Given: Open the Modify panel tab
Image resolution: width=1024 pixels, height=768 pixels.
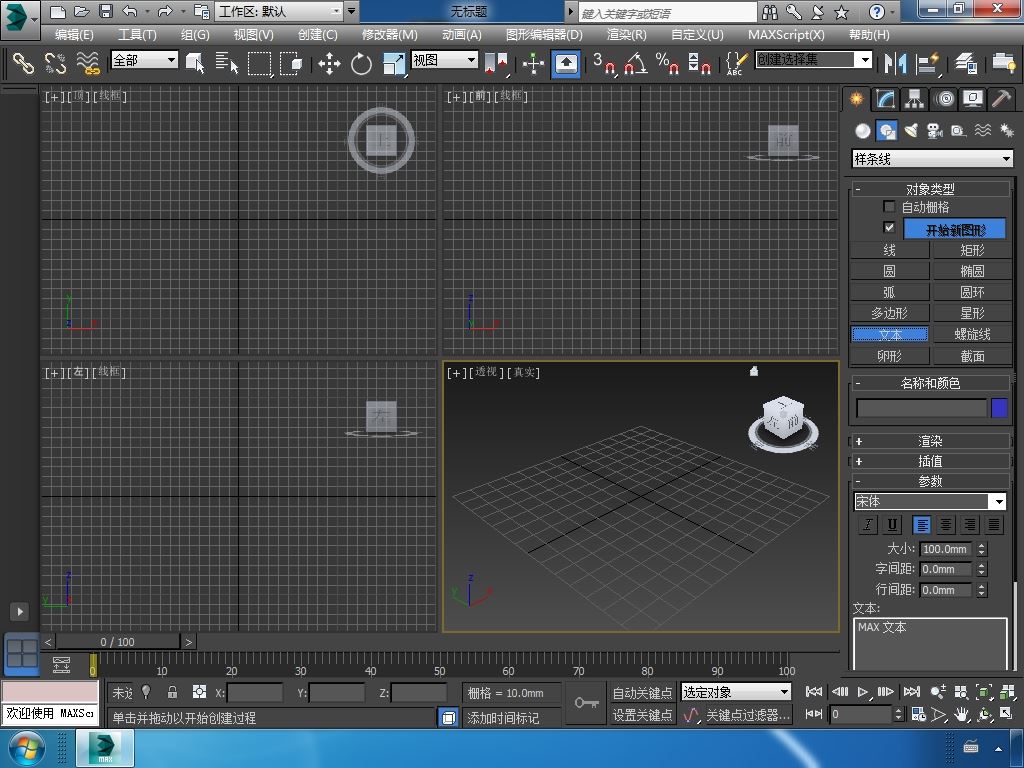Looking at the screenshot, I should (x=885, y=99).
